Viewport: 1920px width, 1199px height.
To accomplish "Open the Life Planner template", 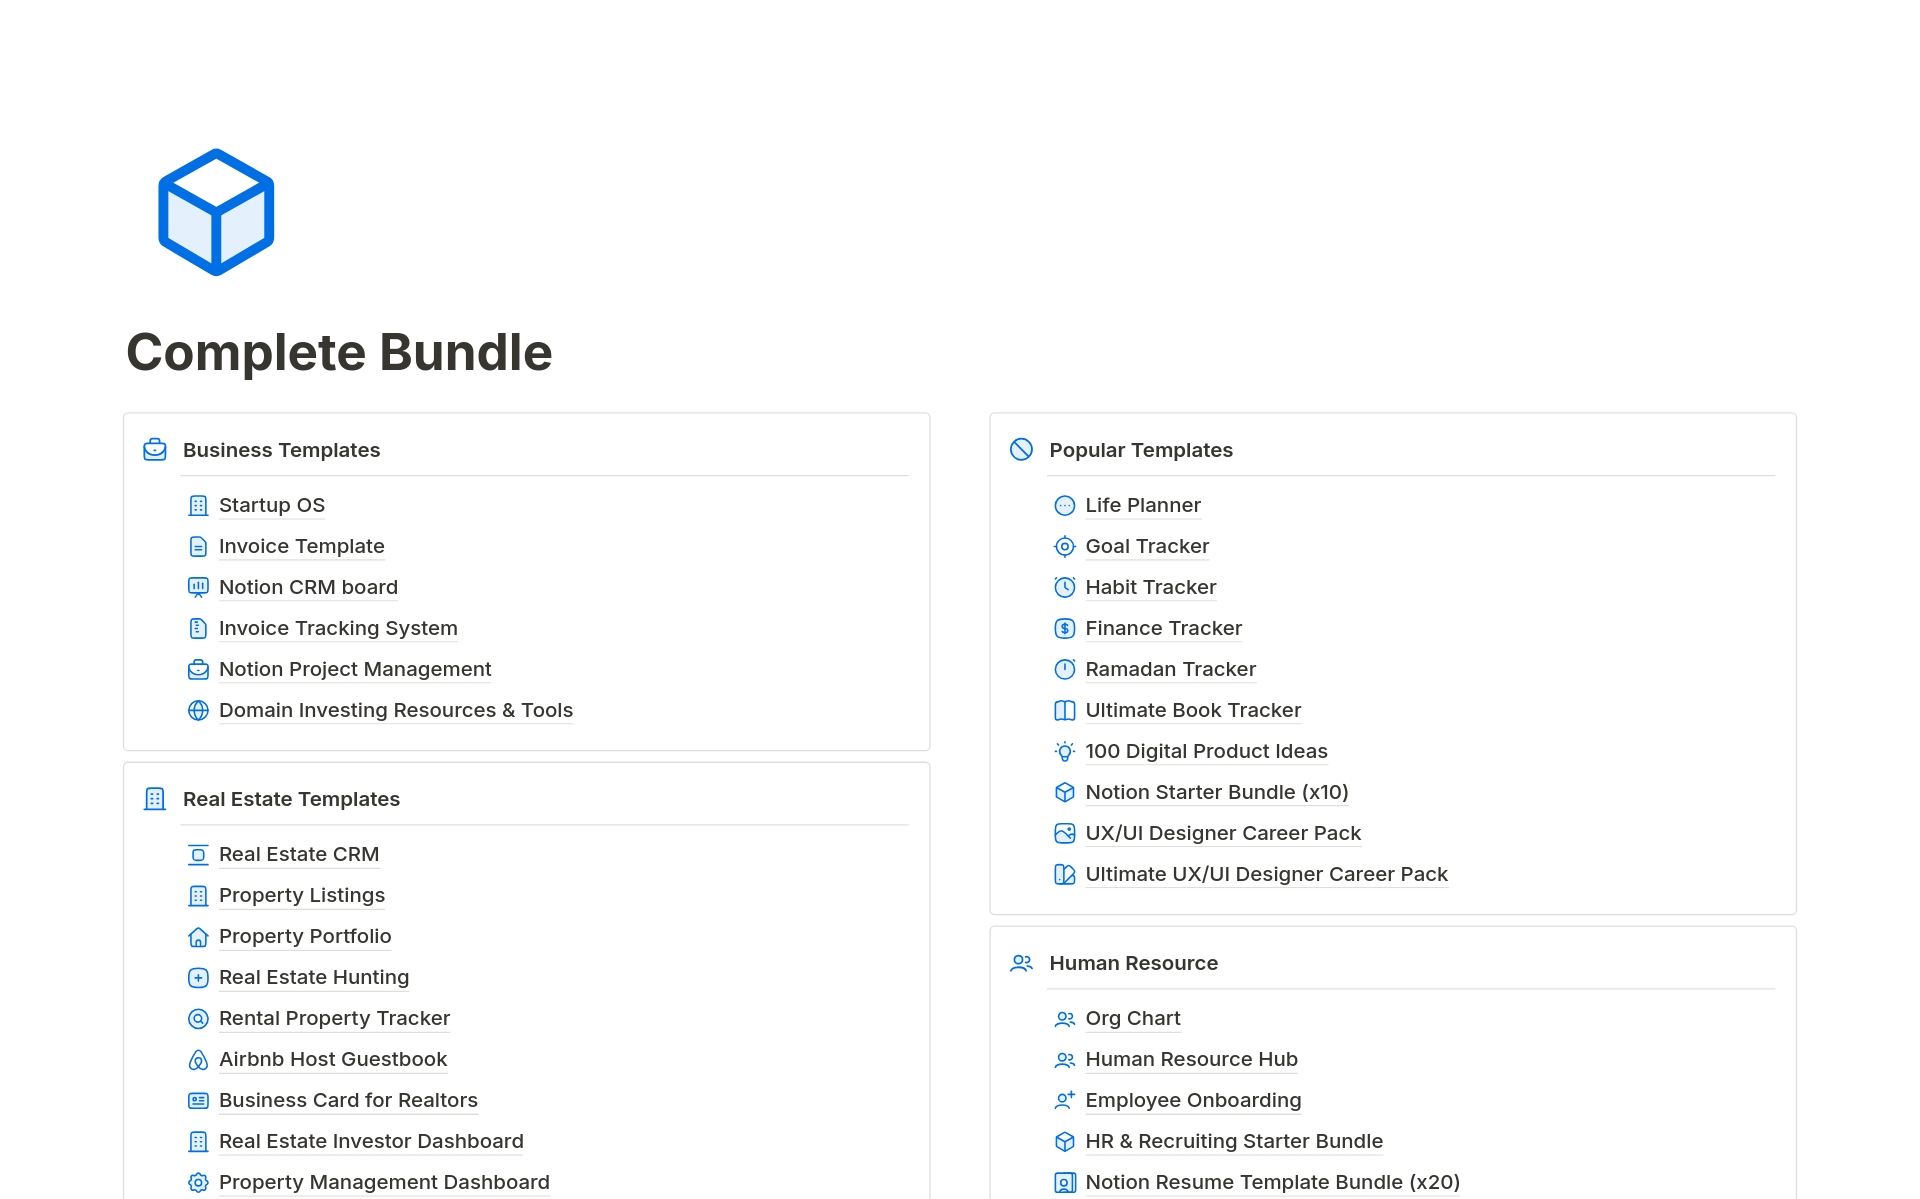I will pos(1142,505).
